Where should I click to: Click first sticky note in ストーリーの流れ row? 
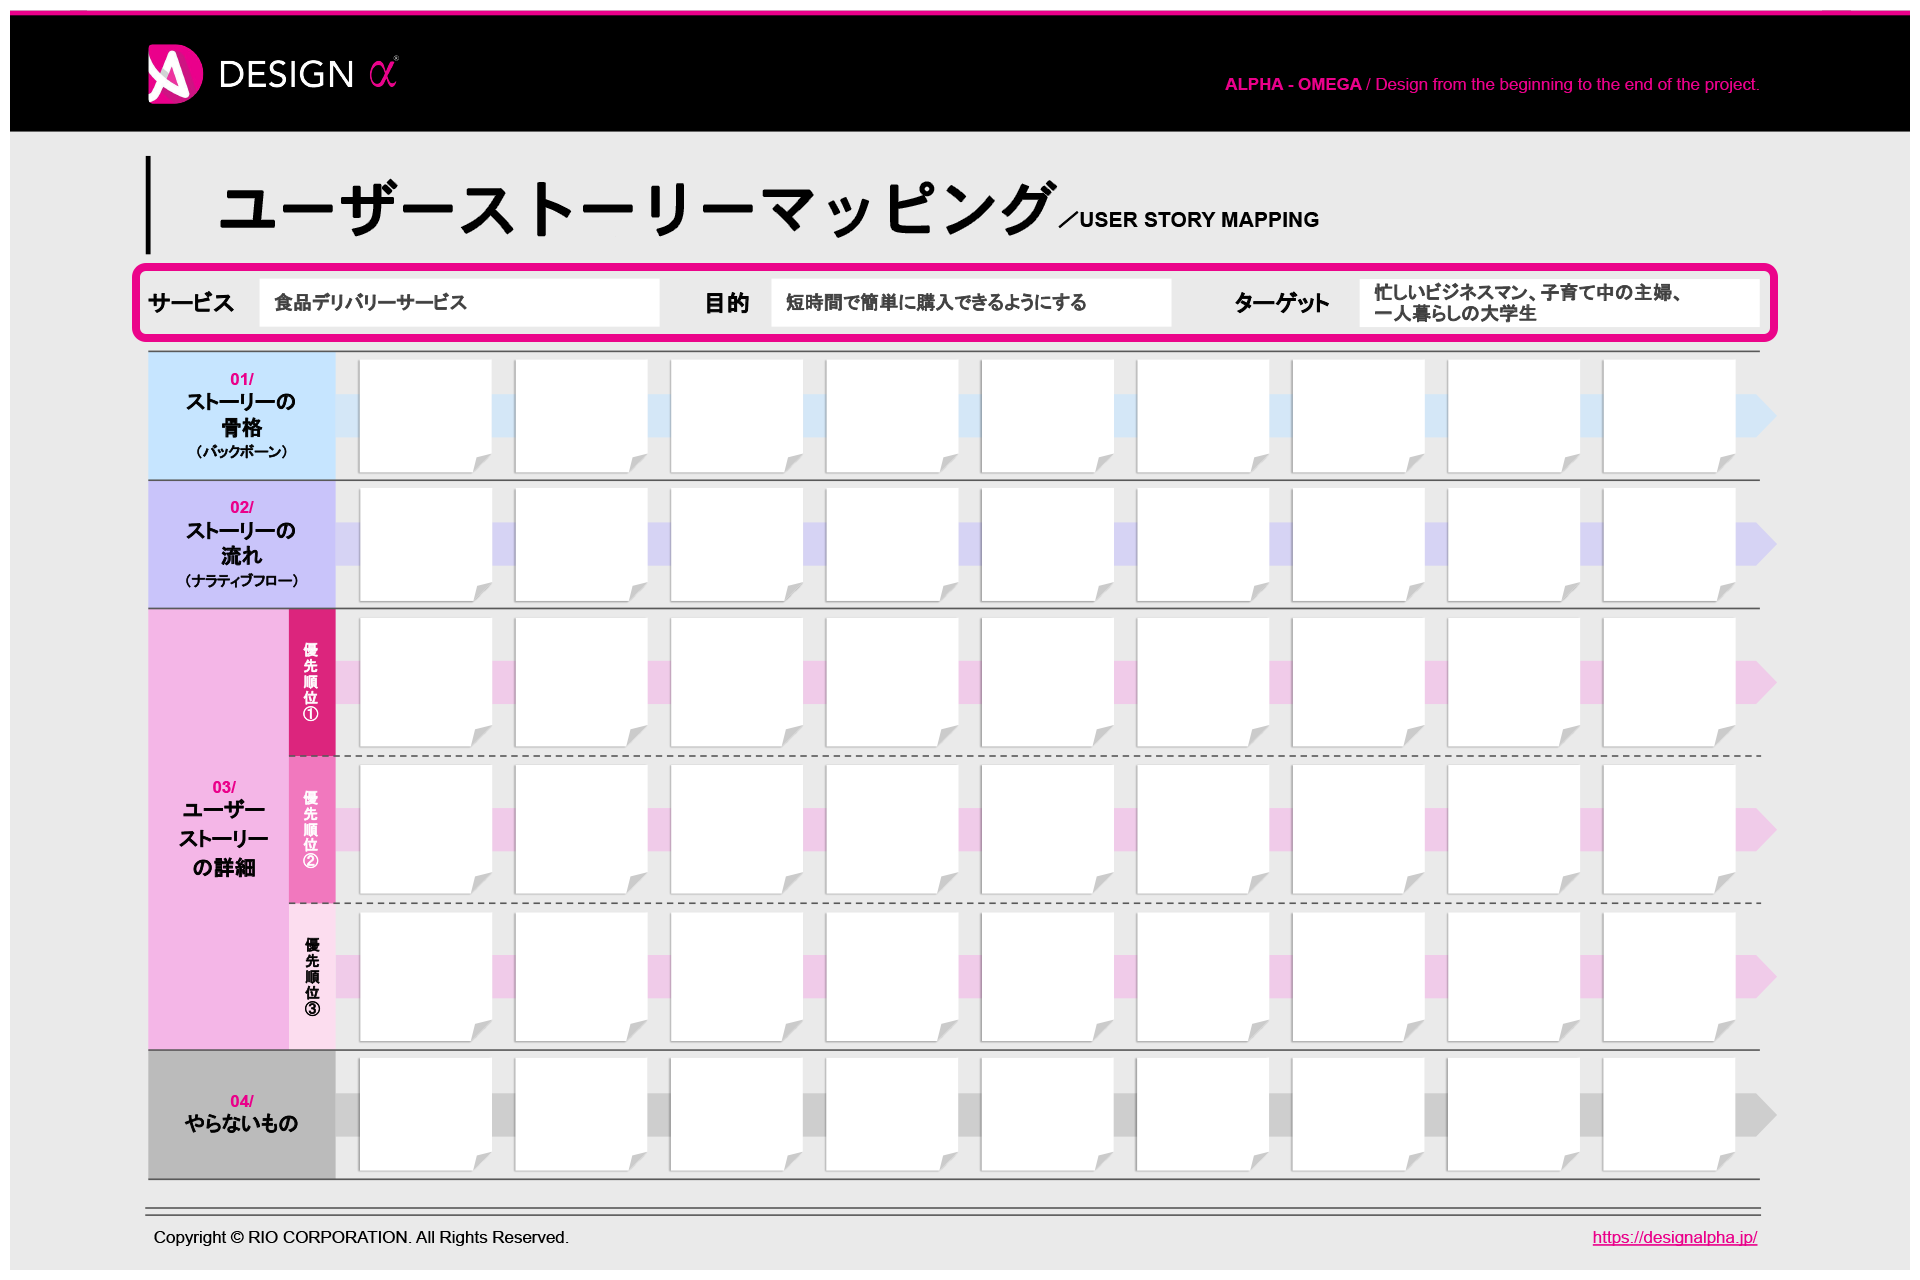point(425,545)
